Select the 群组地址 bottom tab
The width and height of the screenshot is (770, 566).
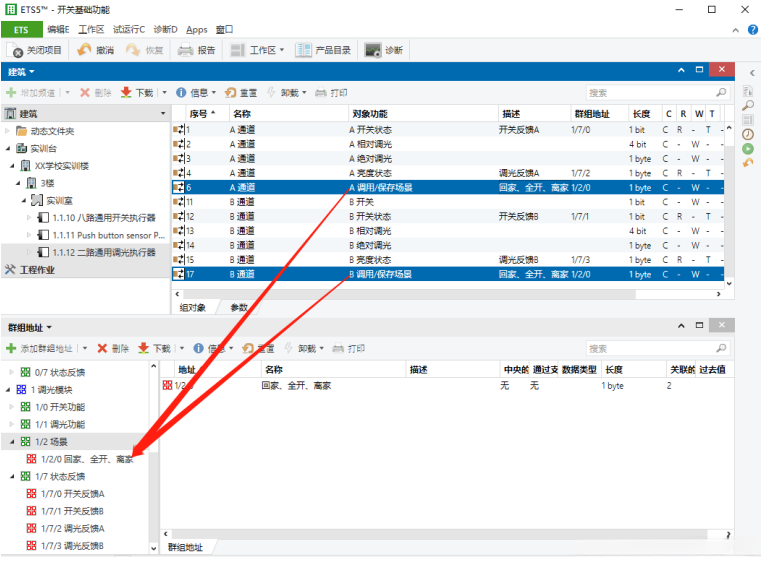[185, 547]
